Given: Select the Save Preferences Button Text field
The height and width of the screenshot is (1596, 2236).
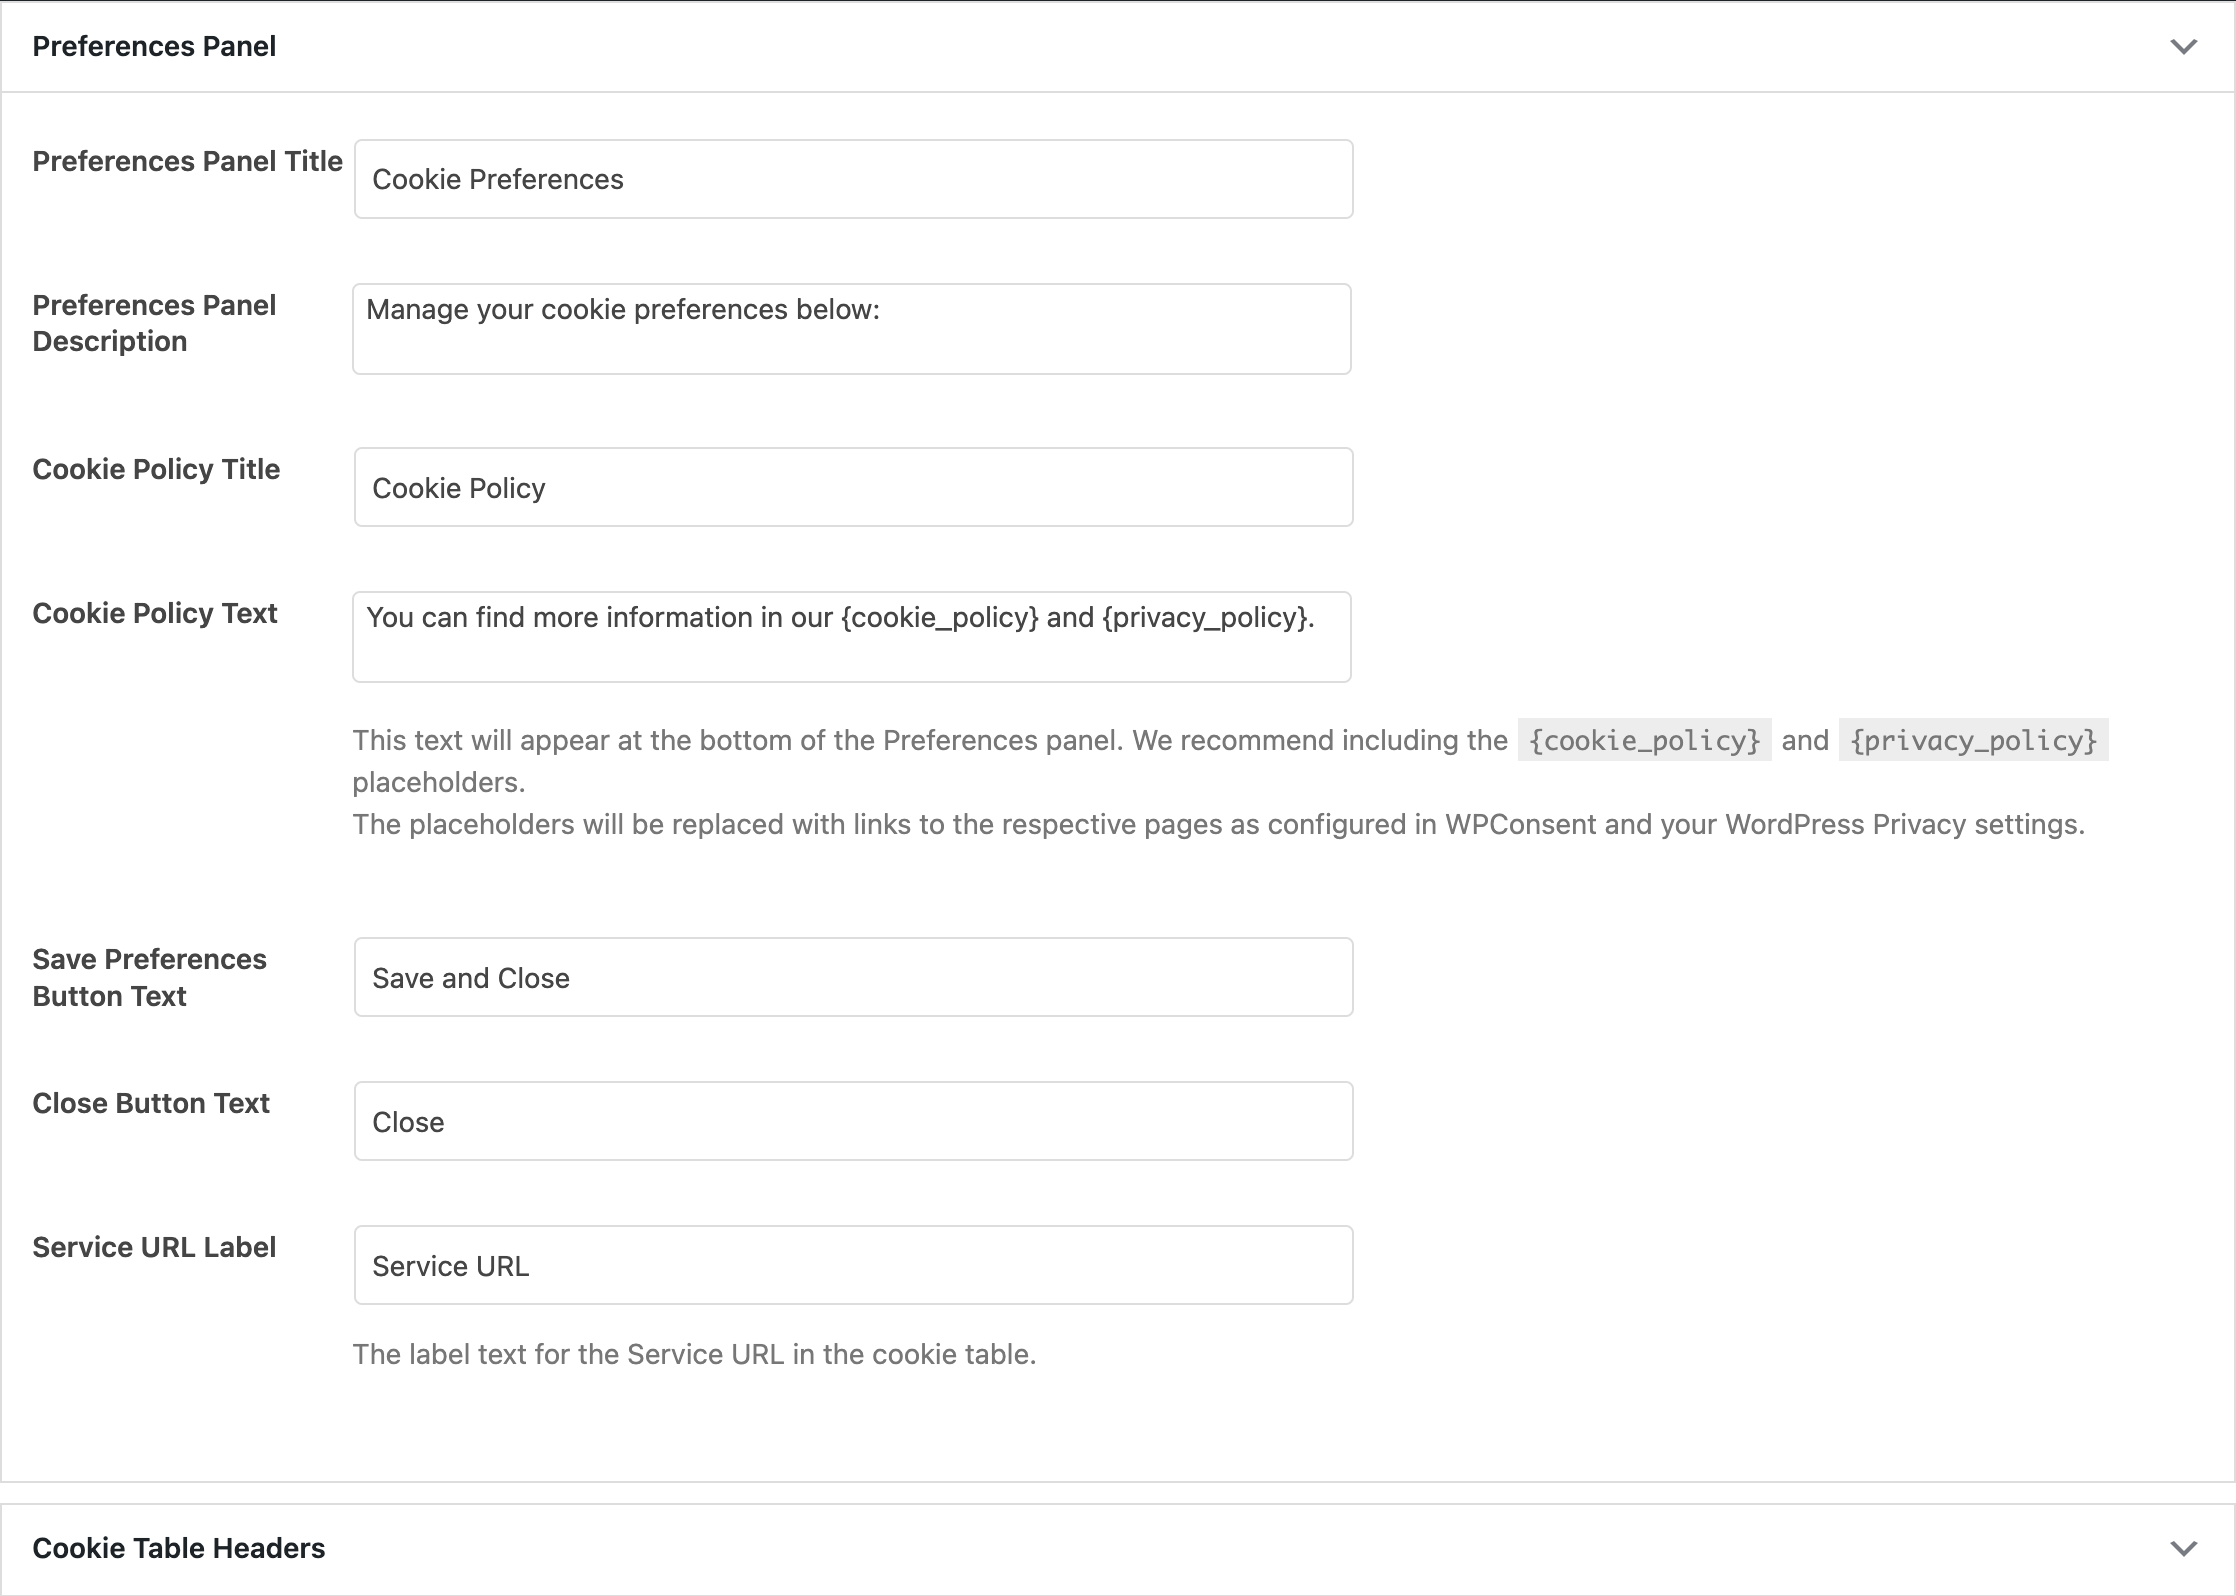Looking at the screenshot, I should [x=850, y=977].
